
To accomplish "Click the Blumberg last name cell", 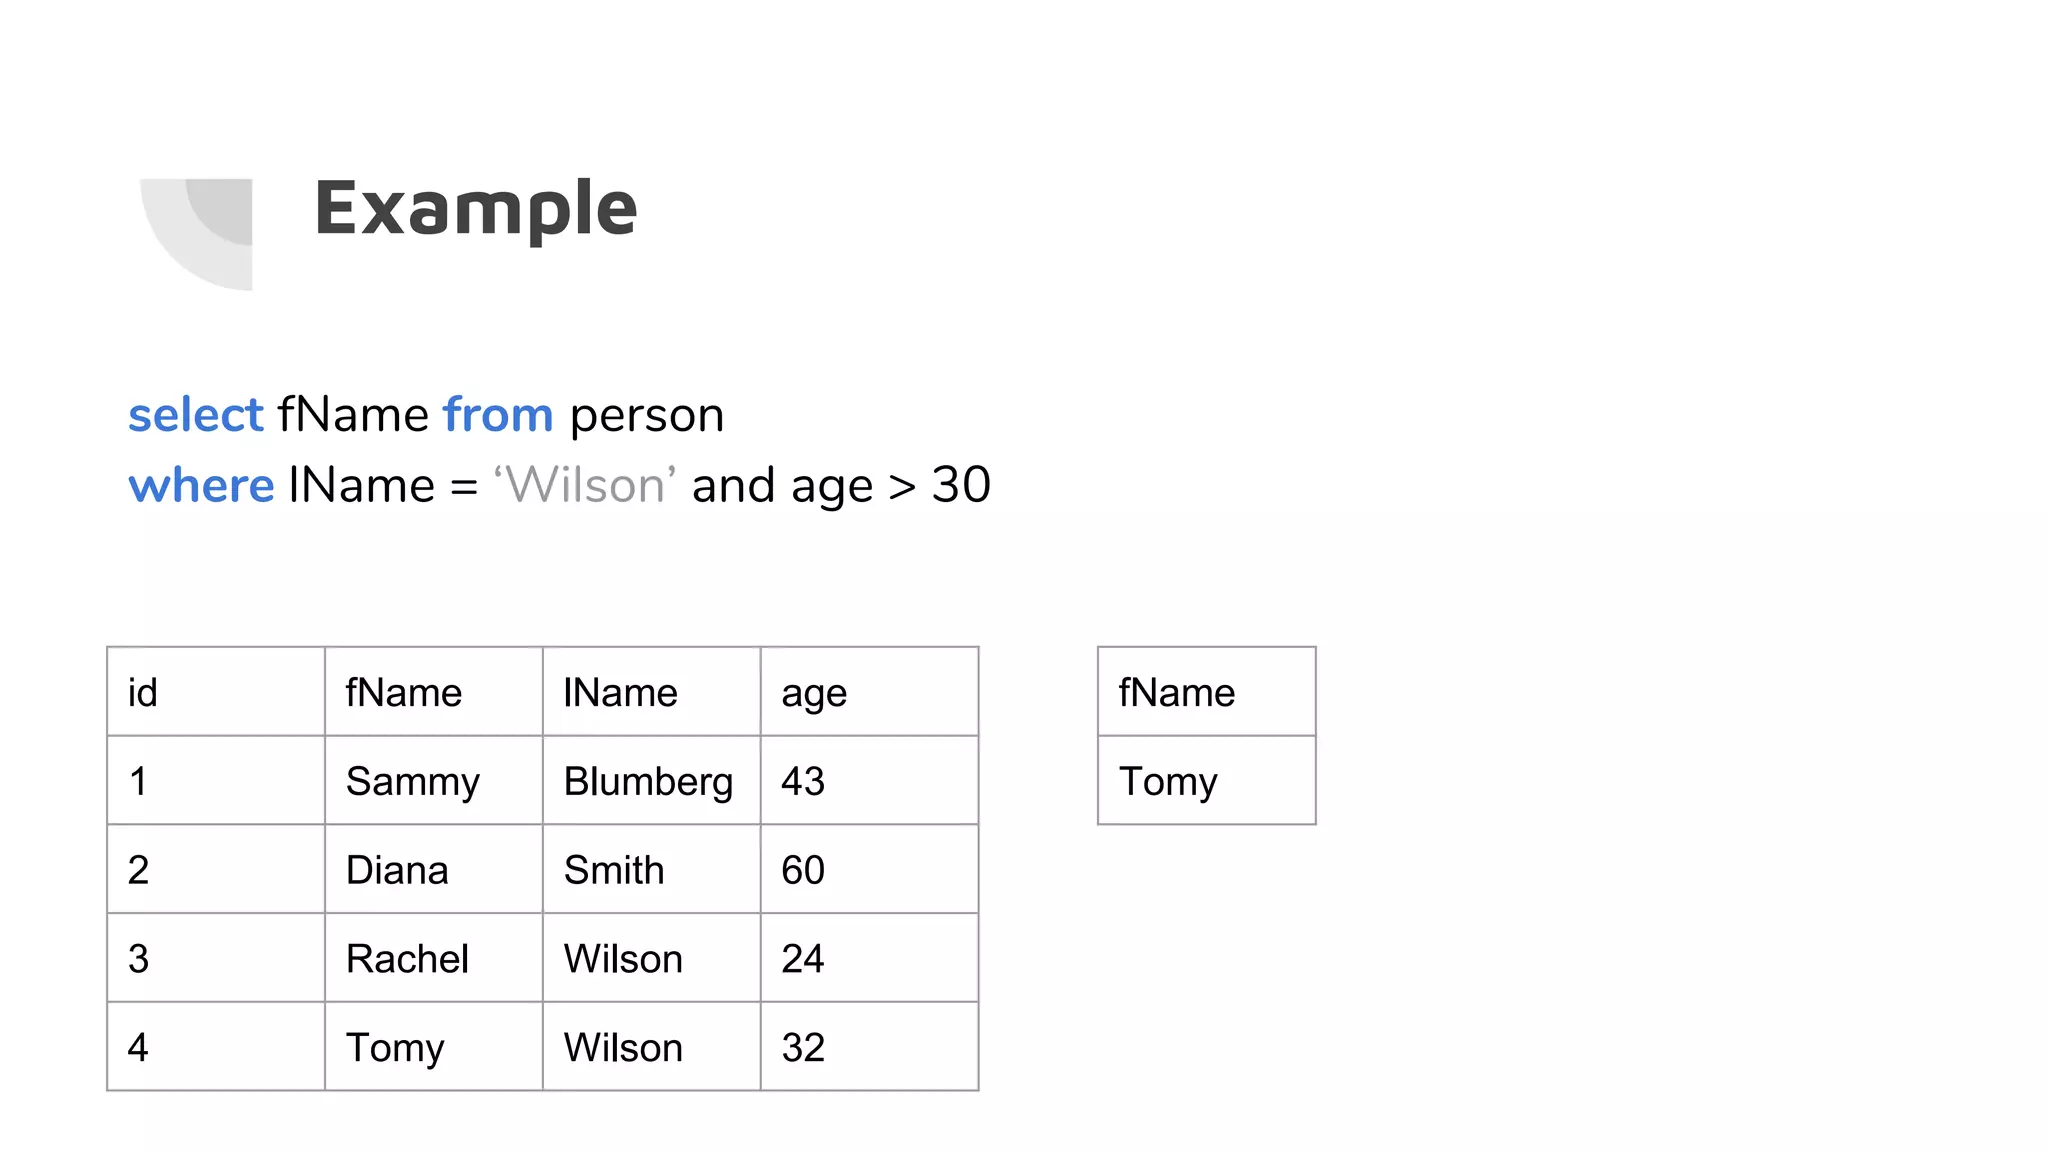I will [651, 781].
